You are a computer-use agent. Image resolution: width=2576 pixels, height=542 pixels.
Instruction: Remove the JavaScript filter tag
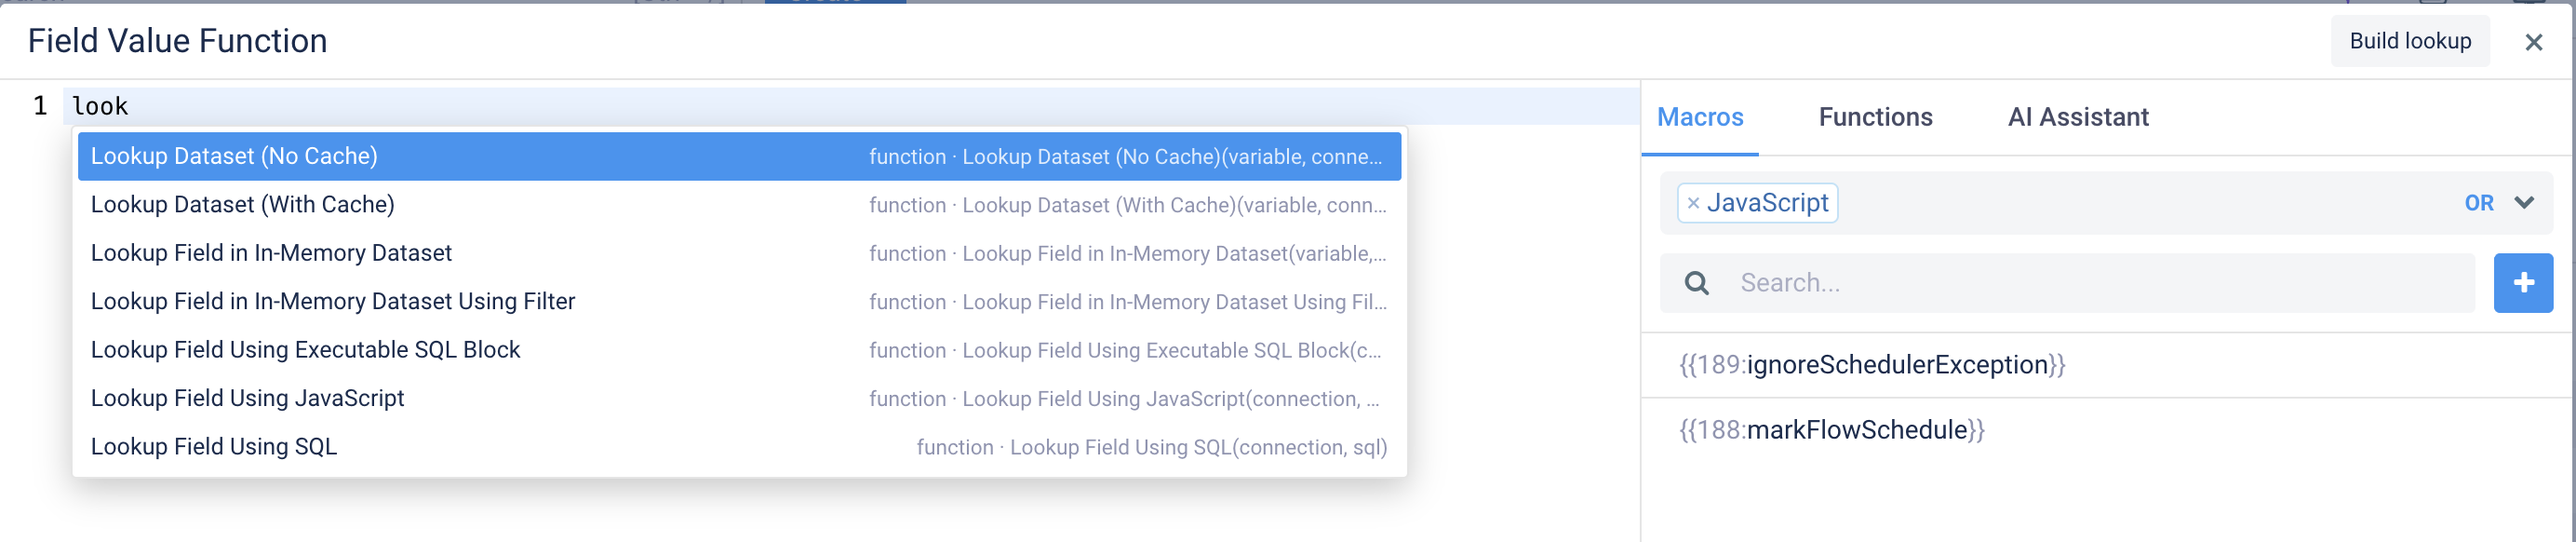point(1693,203)
